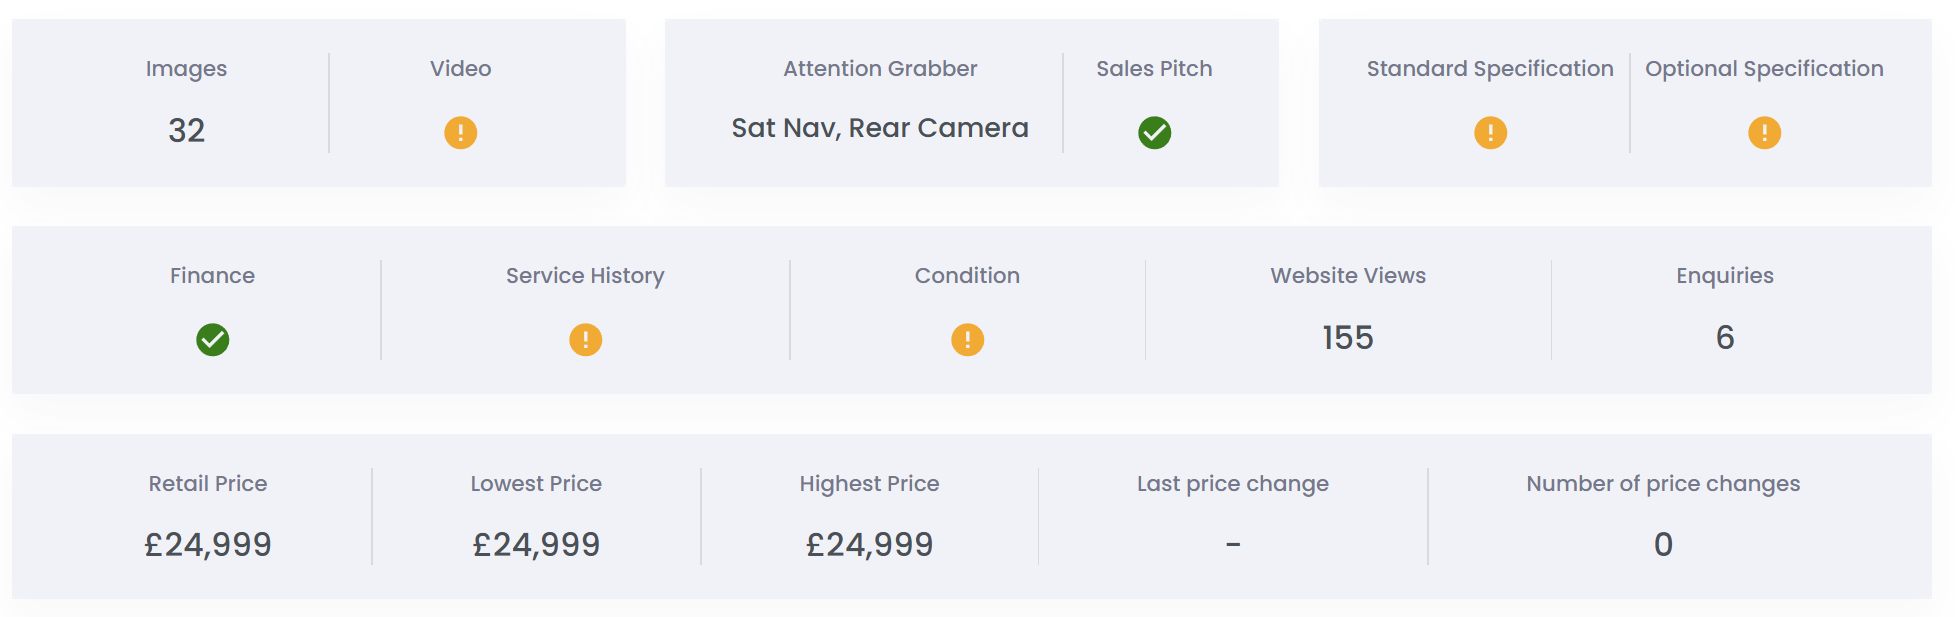Click the Finance label

tap(212, 276)
